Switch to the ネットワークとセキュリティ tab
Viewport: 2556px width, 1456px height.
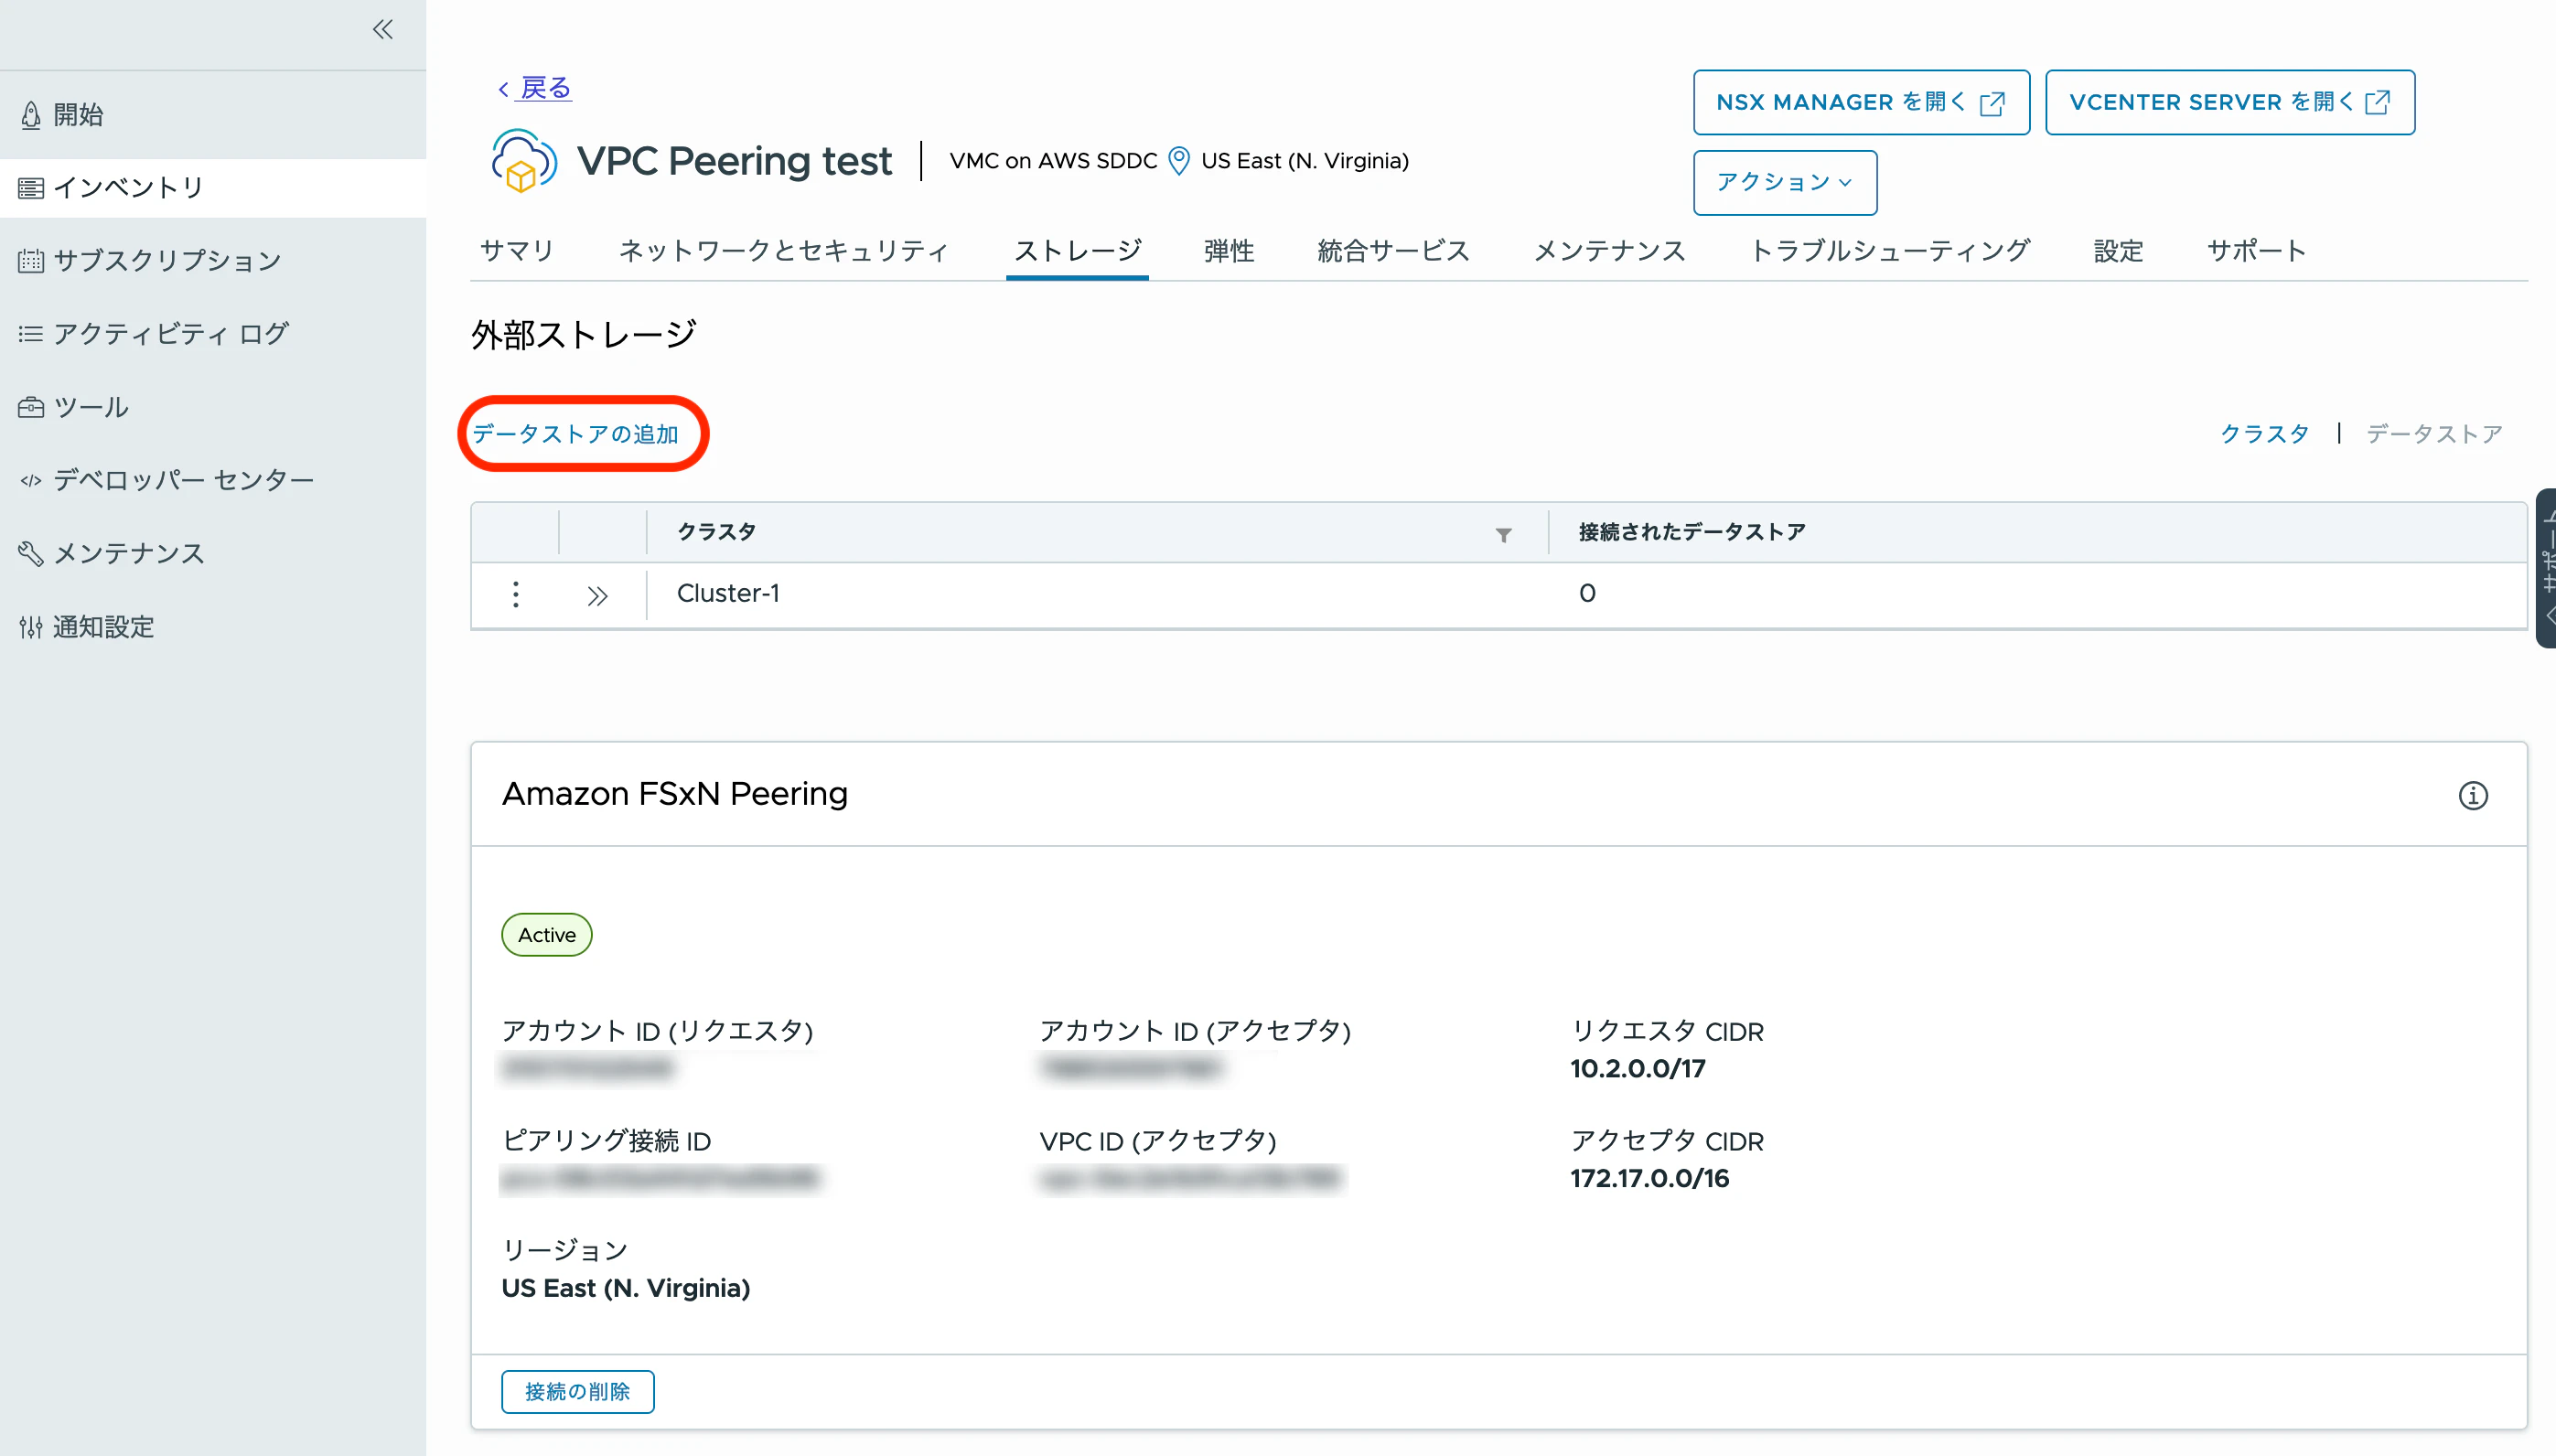[783, 251]
